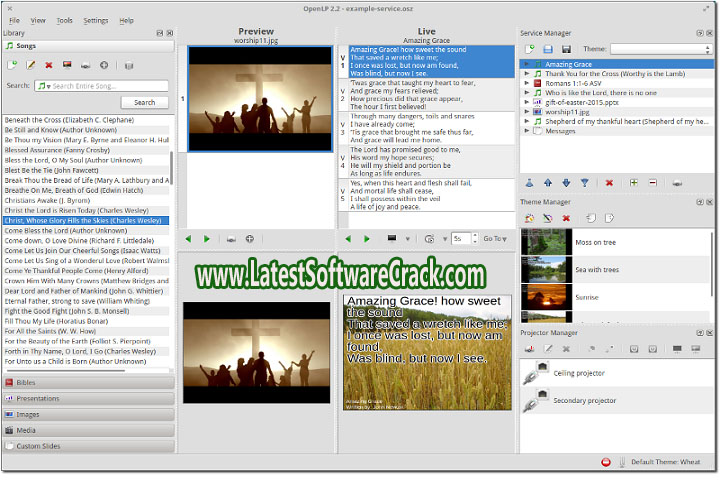Click the Search button
Image resolution: width=720 pixels, height=480 pixels.
(145, 102)
